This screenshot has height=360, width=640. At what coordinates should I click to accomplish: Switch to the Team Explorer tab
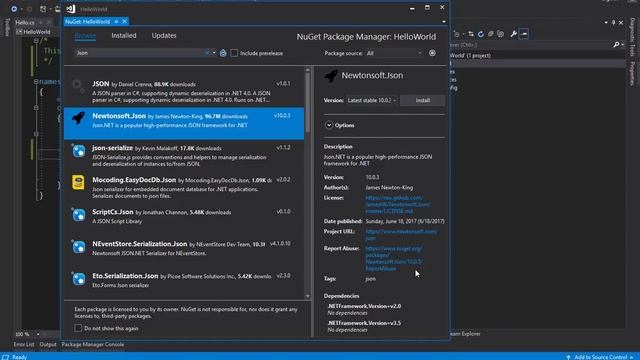tap(465, 334)
